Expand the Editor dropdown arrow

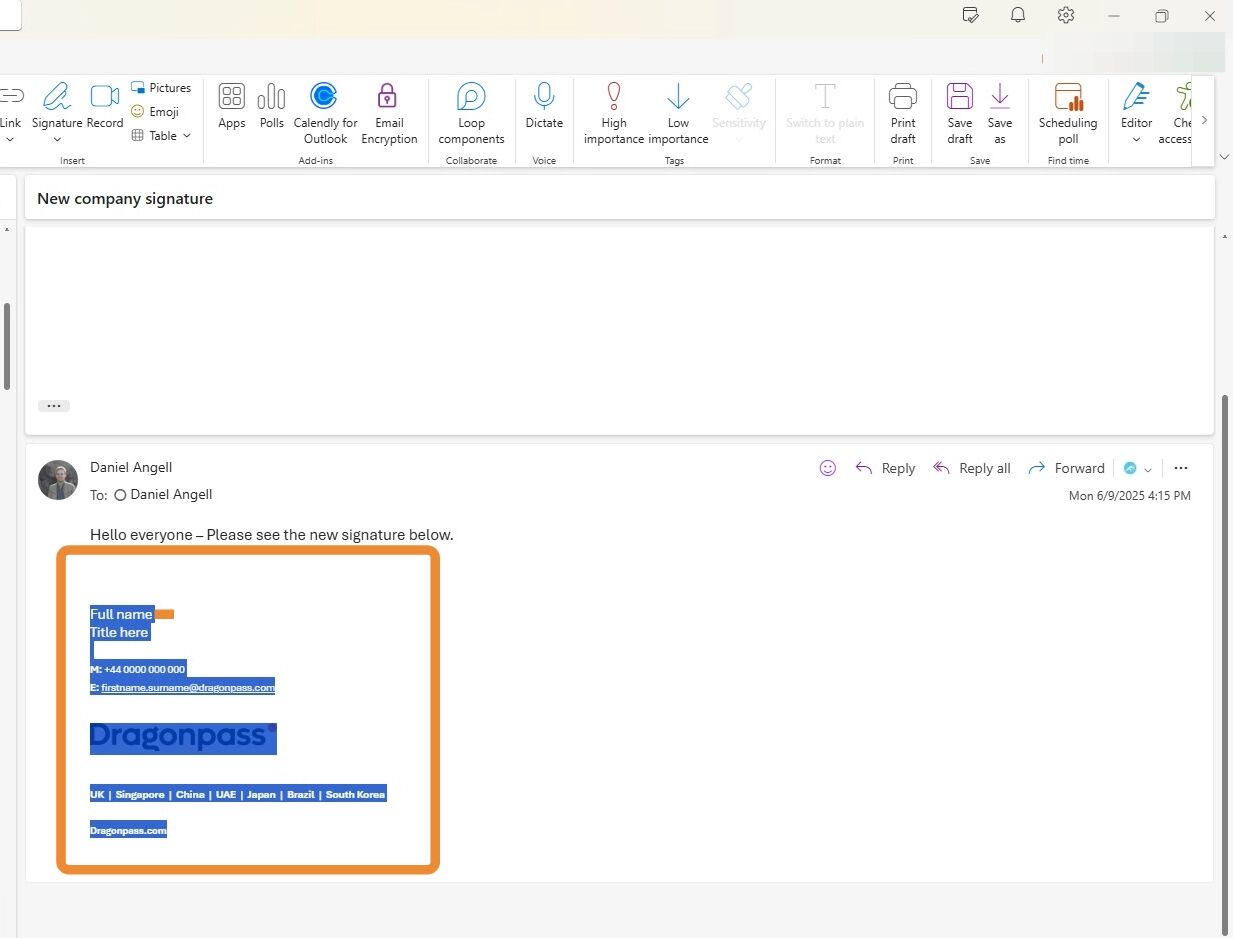tap(1136, 139)
